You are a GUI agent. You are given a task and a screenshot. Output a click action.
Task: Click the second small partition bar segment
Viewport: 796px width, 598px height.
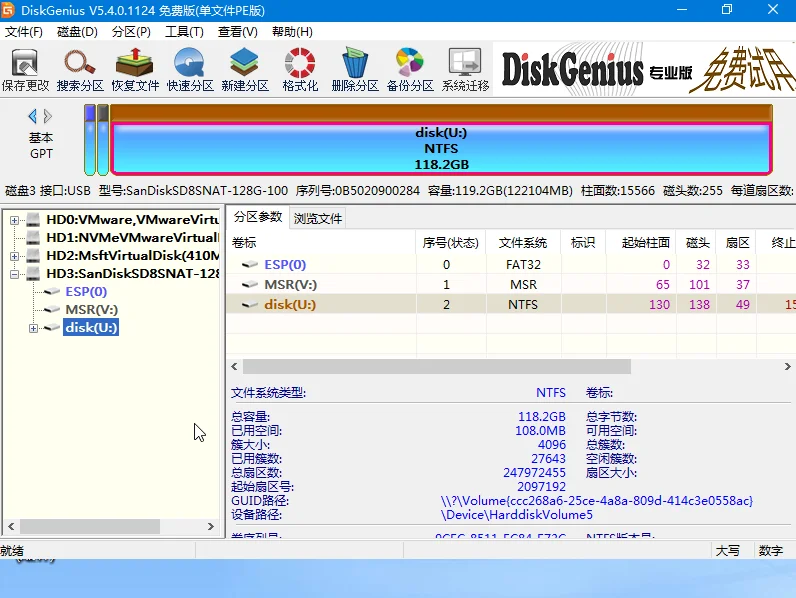103,140
